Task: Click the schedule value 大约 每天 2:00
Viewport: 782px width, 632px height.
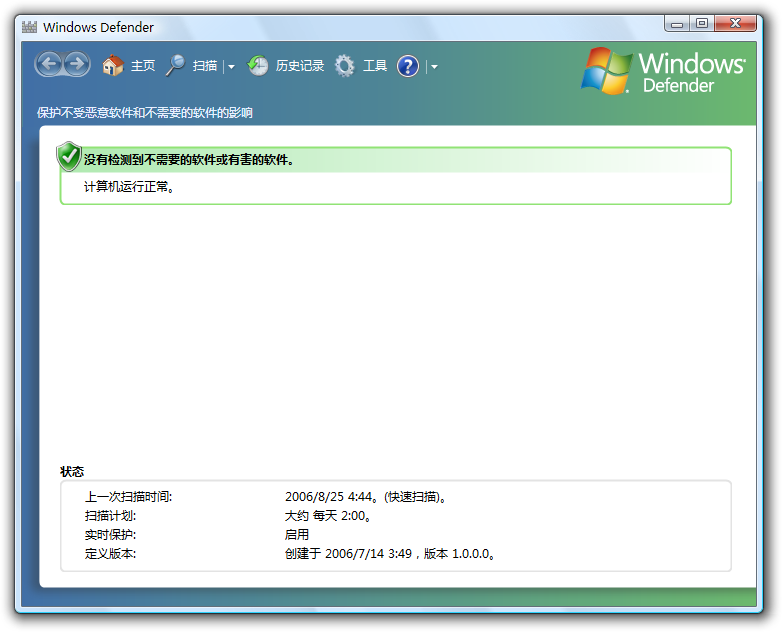Action: coord(328,516)
